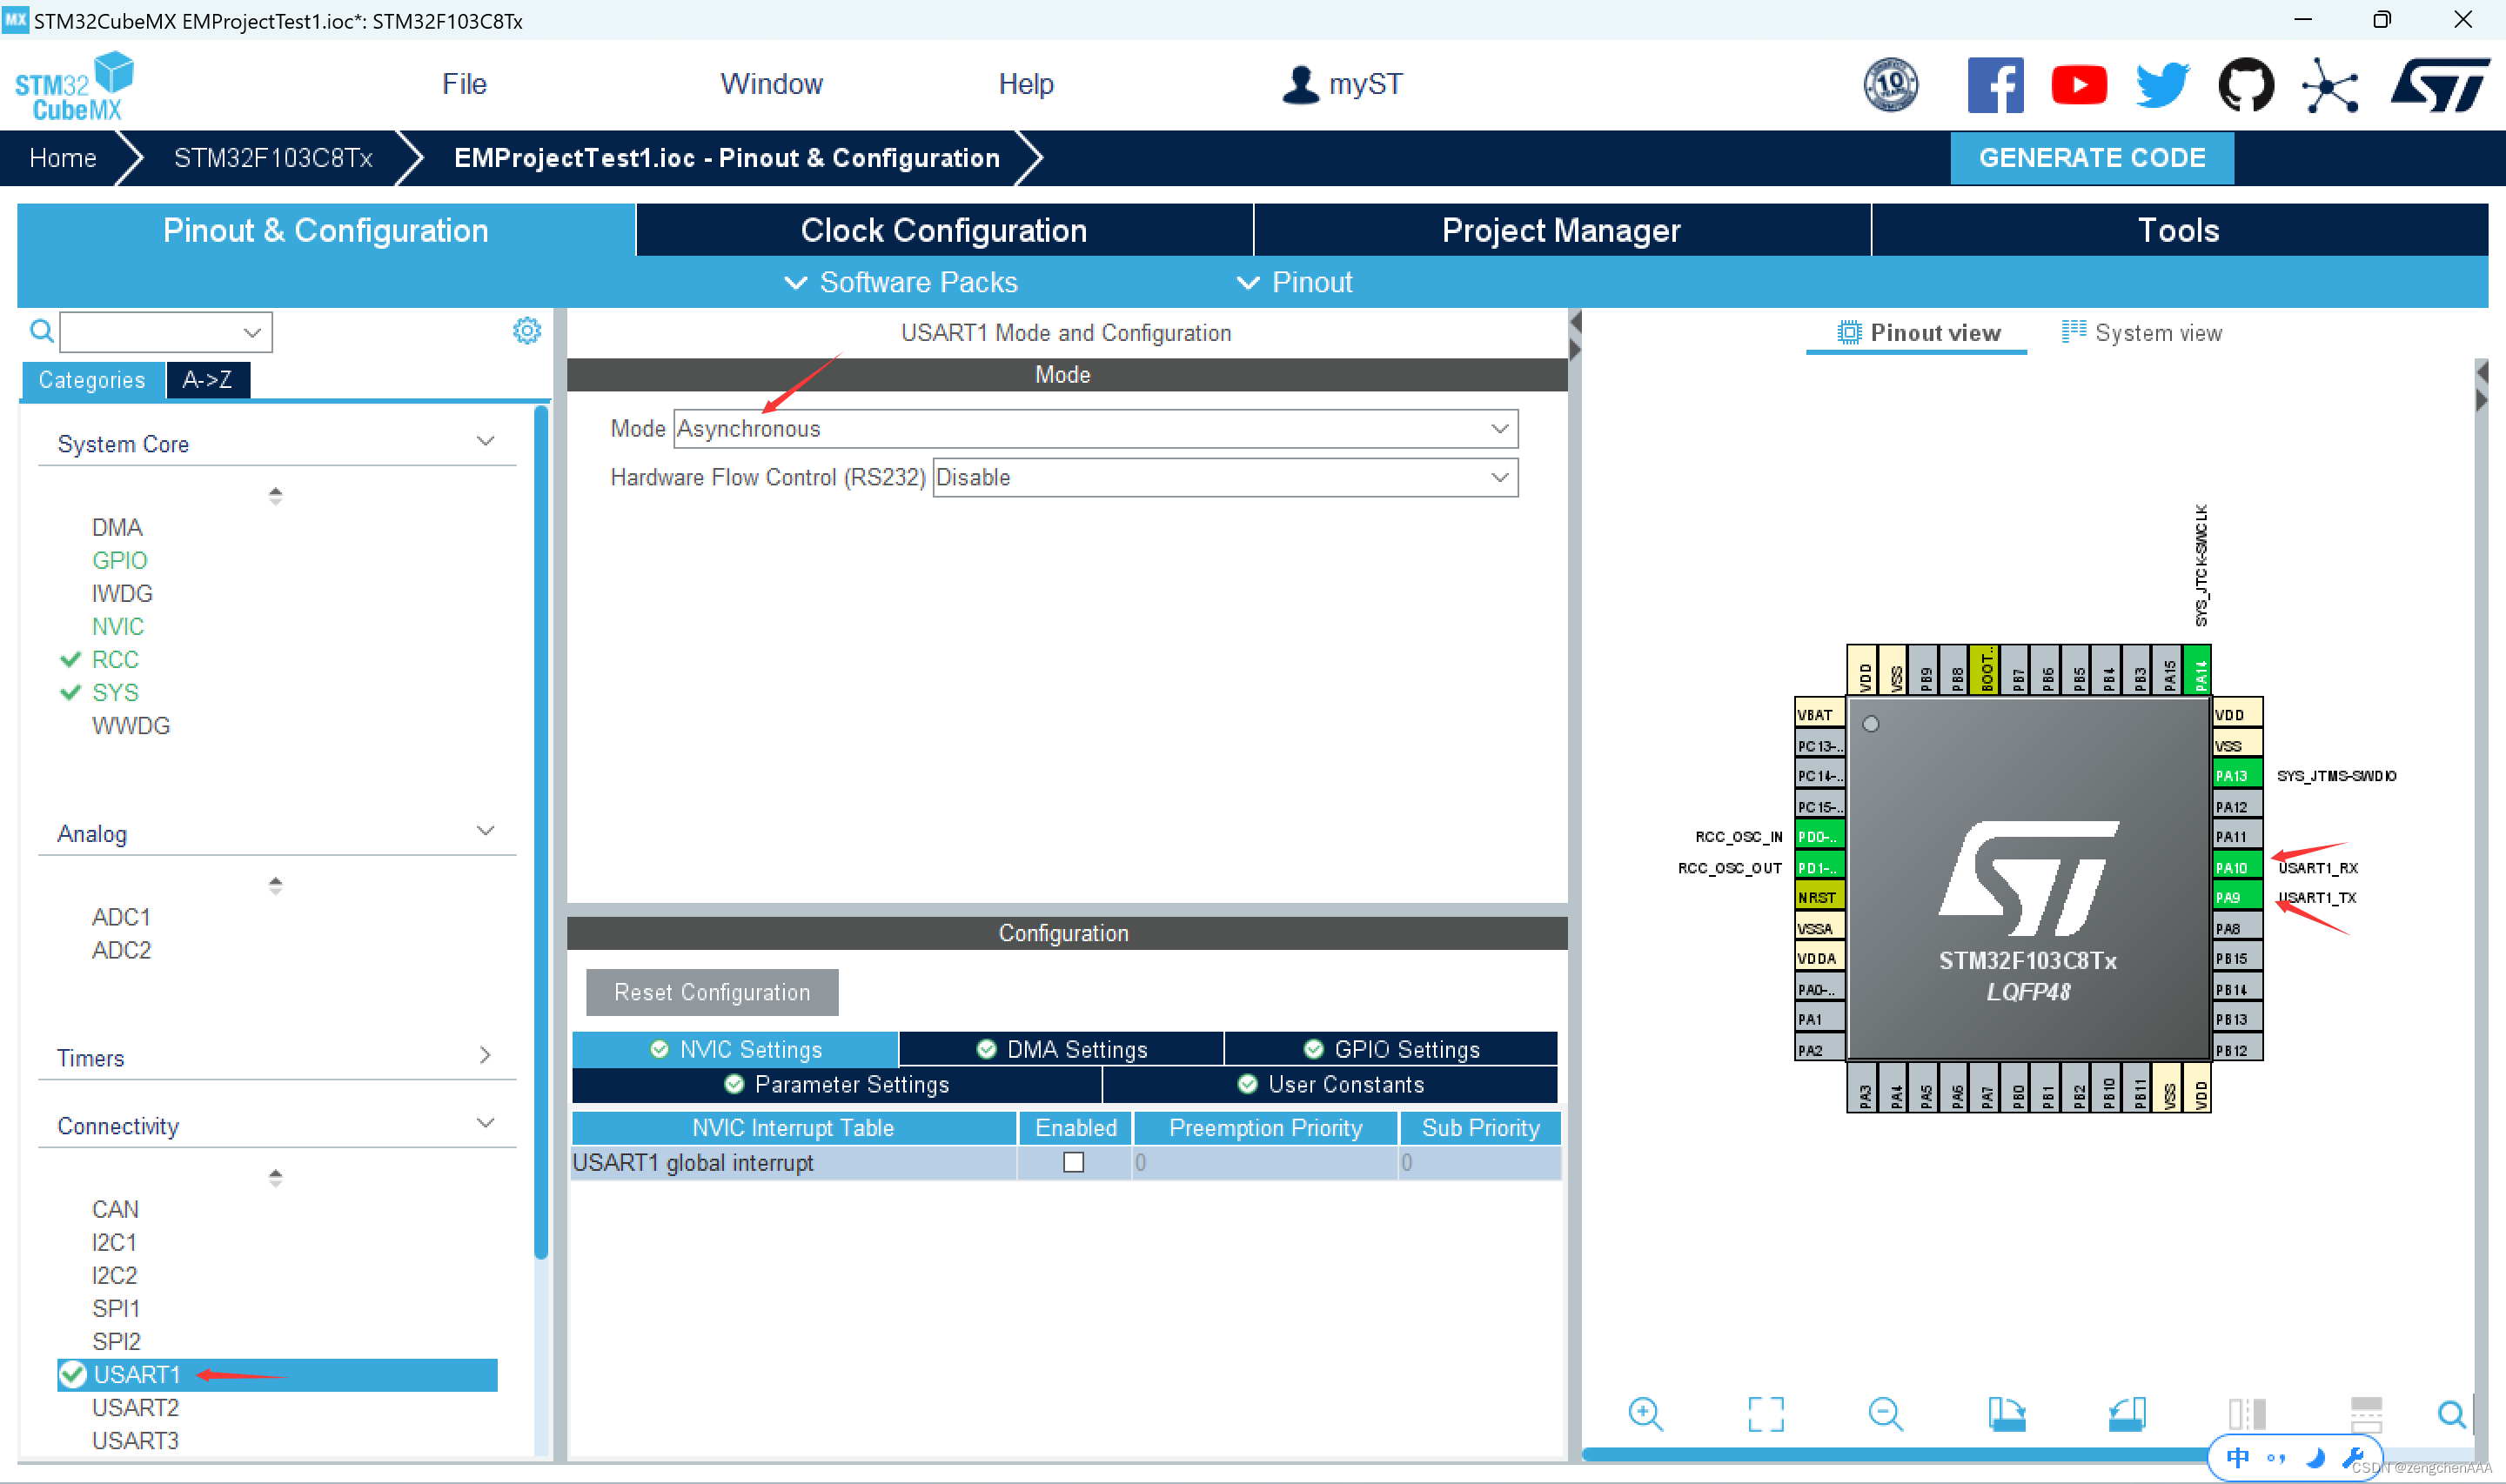Rotate the chip counter-clockwise
This screenshot has height=1484, width=2506.
click(2126, 1414)
